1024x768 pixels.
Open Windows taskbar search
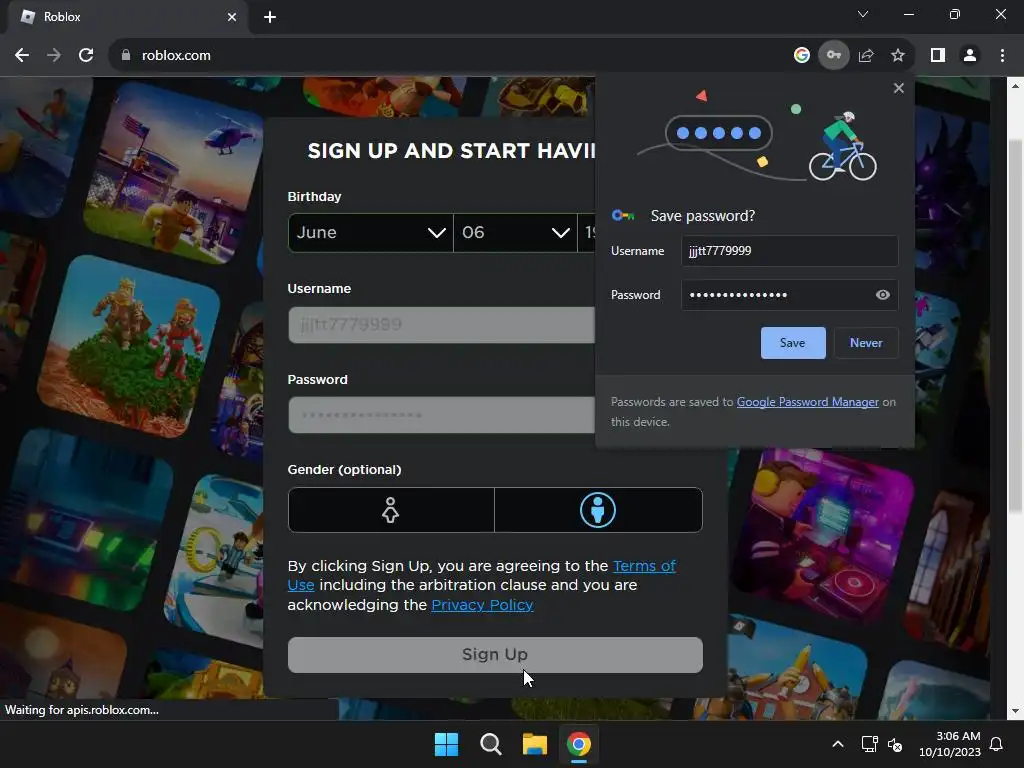[490, 744]
